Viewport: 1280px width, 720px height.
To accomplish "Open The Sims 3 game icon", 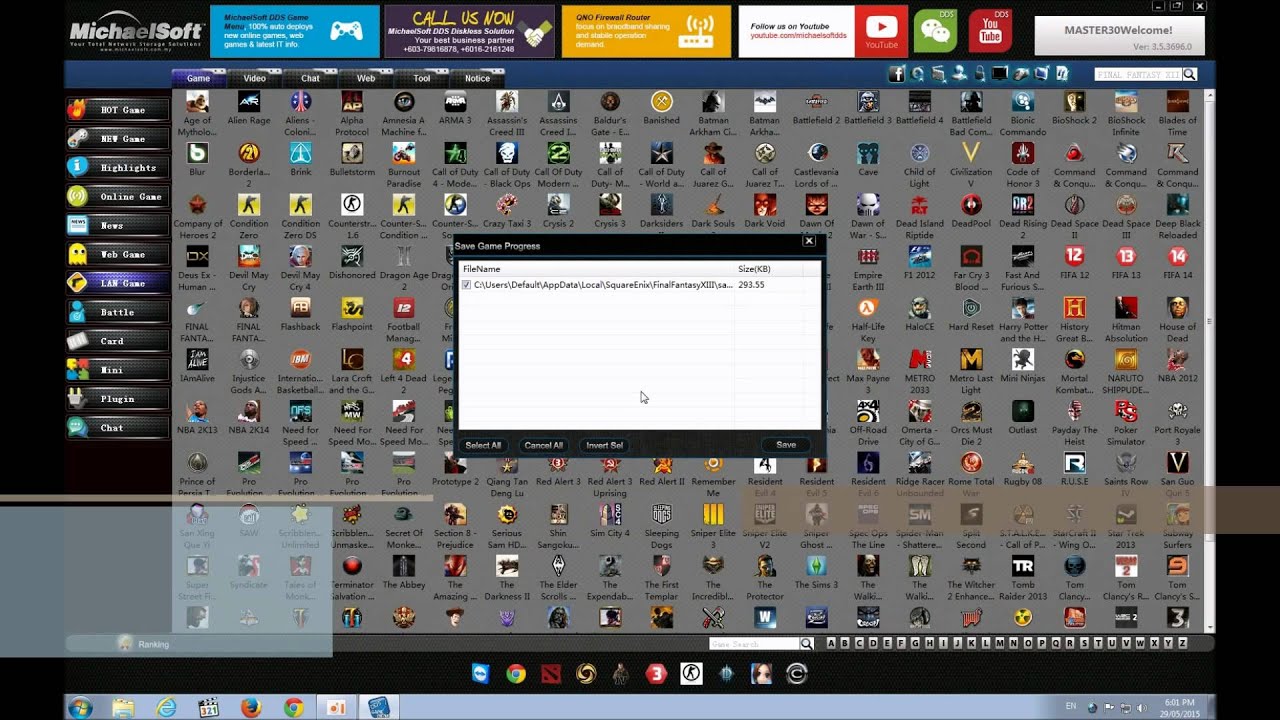I will tap(816, 566).
